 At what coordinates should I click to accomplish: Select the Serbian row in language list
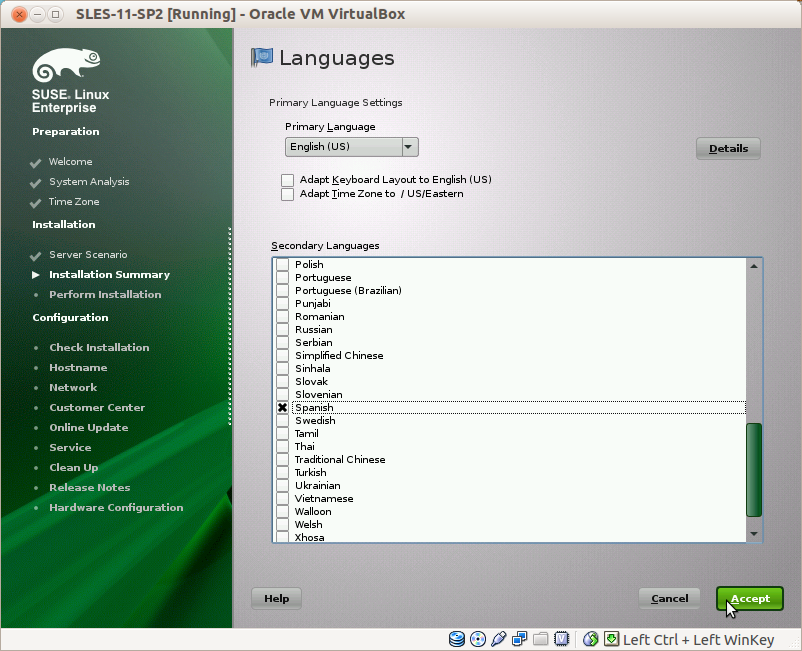click(x=509, y=343)
